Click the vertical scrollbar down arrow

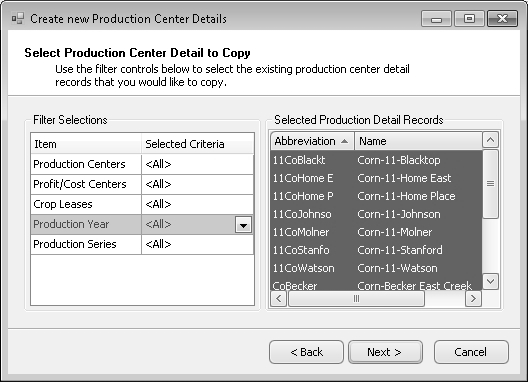click(x=490, y=281)
